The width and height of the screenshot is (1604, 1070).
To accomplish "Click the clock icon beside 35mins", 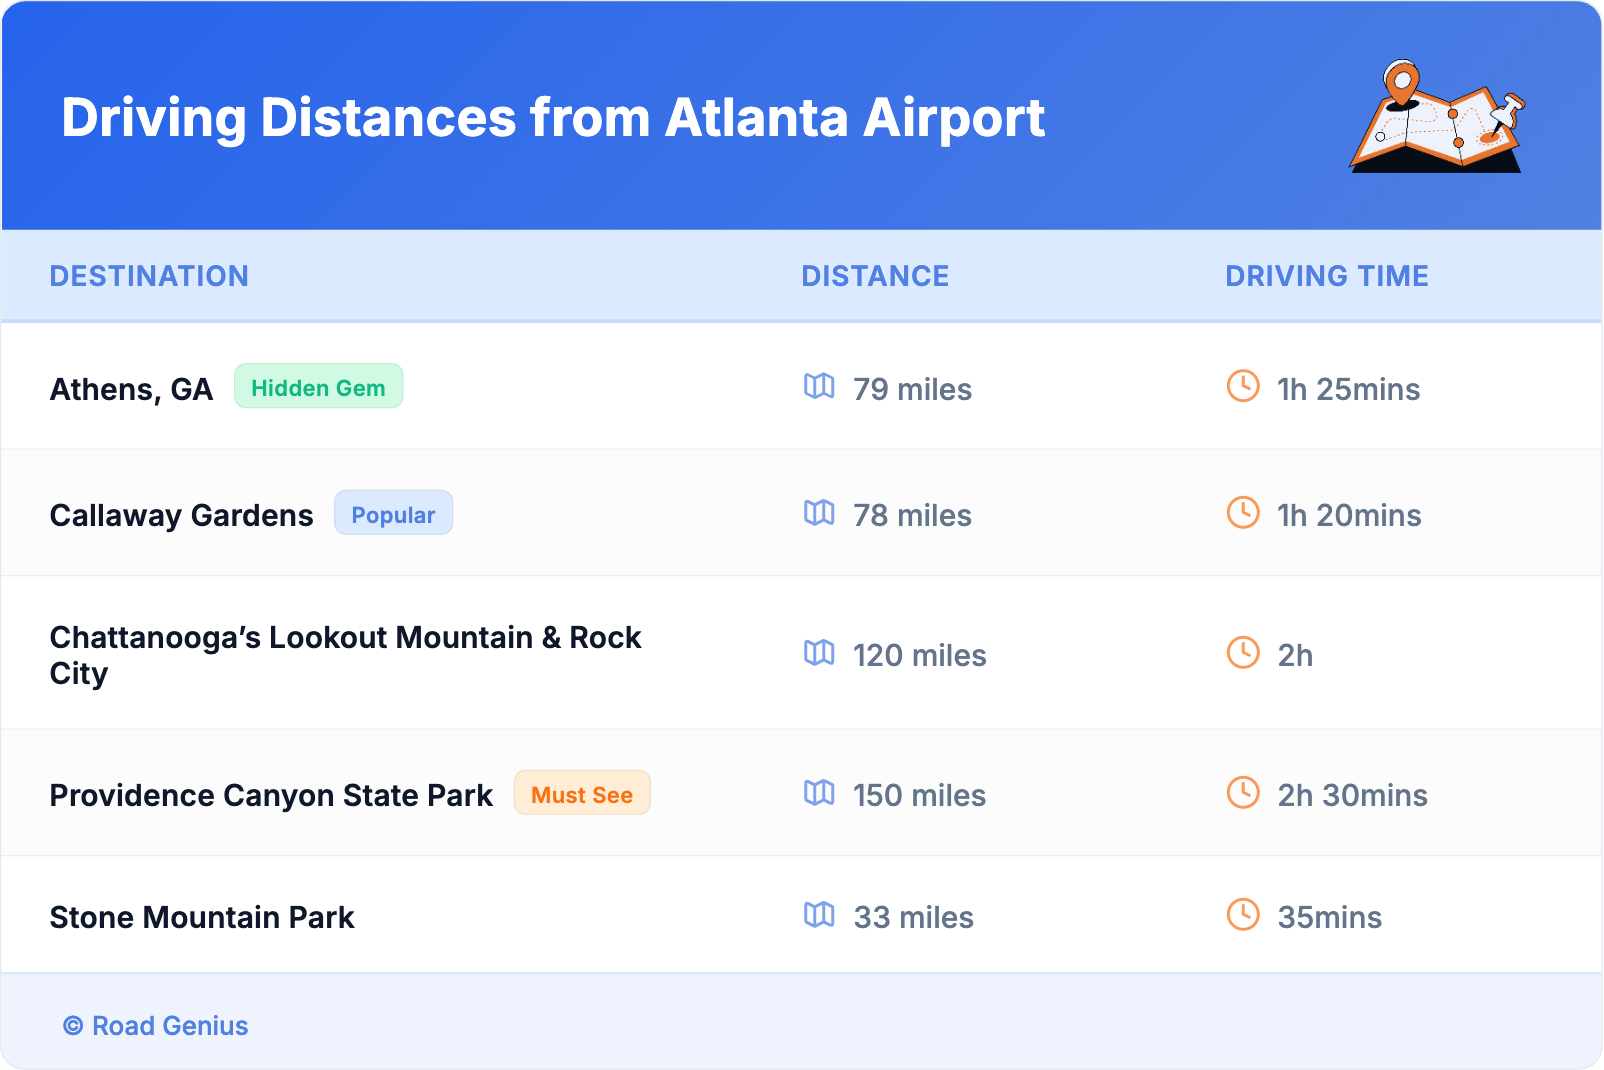I will 1243,915.
